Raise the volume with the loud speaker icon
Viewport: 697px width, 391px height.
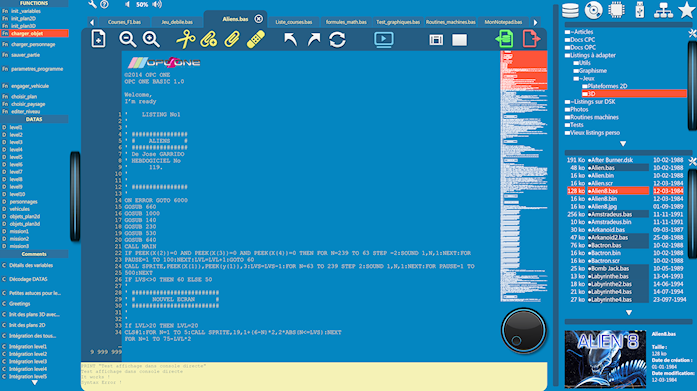(157, 4)
